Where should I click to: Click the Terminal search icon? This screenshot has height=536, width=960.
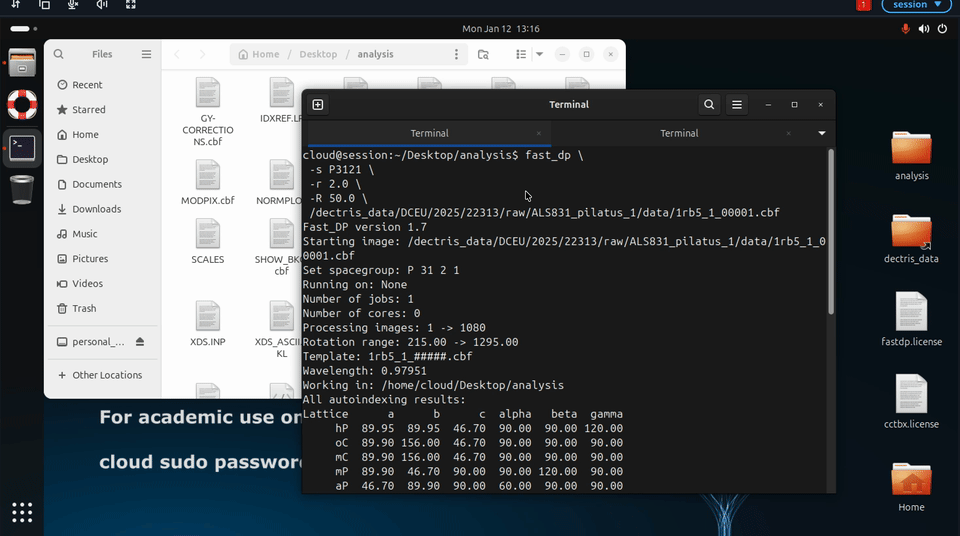pos(709,105)
